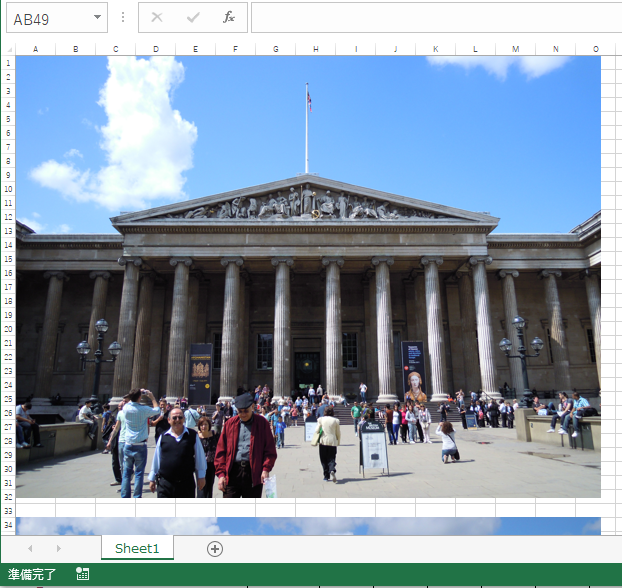Select column header O
The height and width of the screenshot is (588, 622).
pos(595,49)
